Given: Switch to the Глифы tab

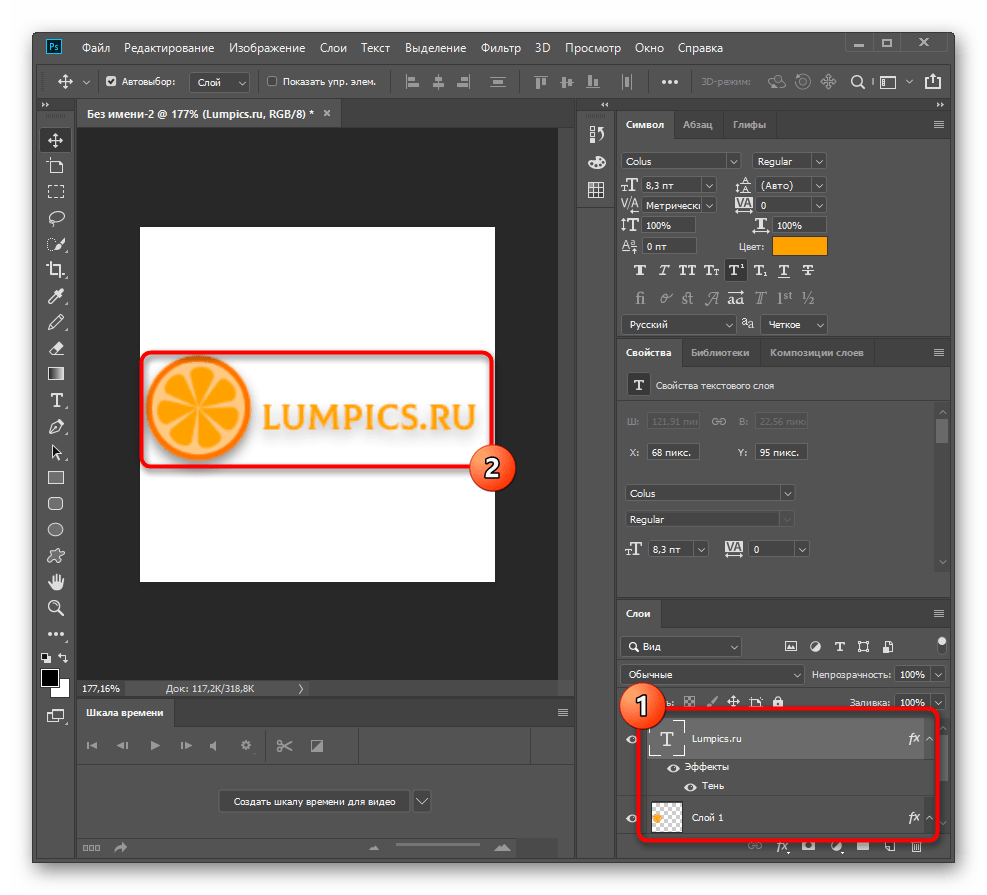Looking at the screenshot, I should click(749, 125).
